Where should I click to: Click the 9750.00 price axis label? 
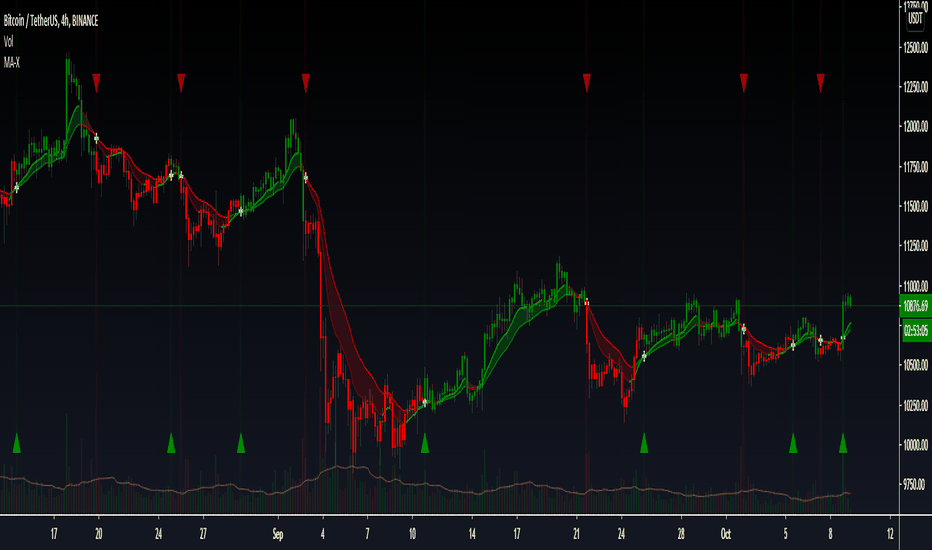pos(915,485)
